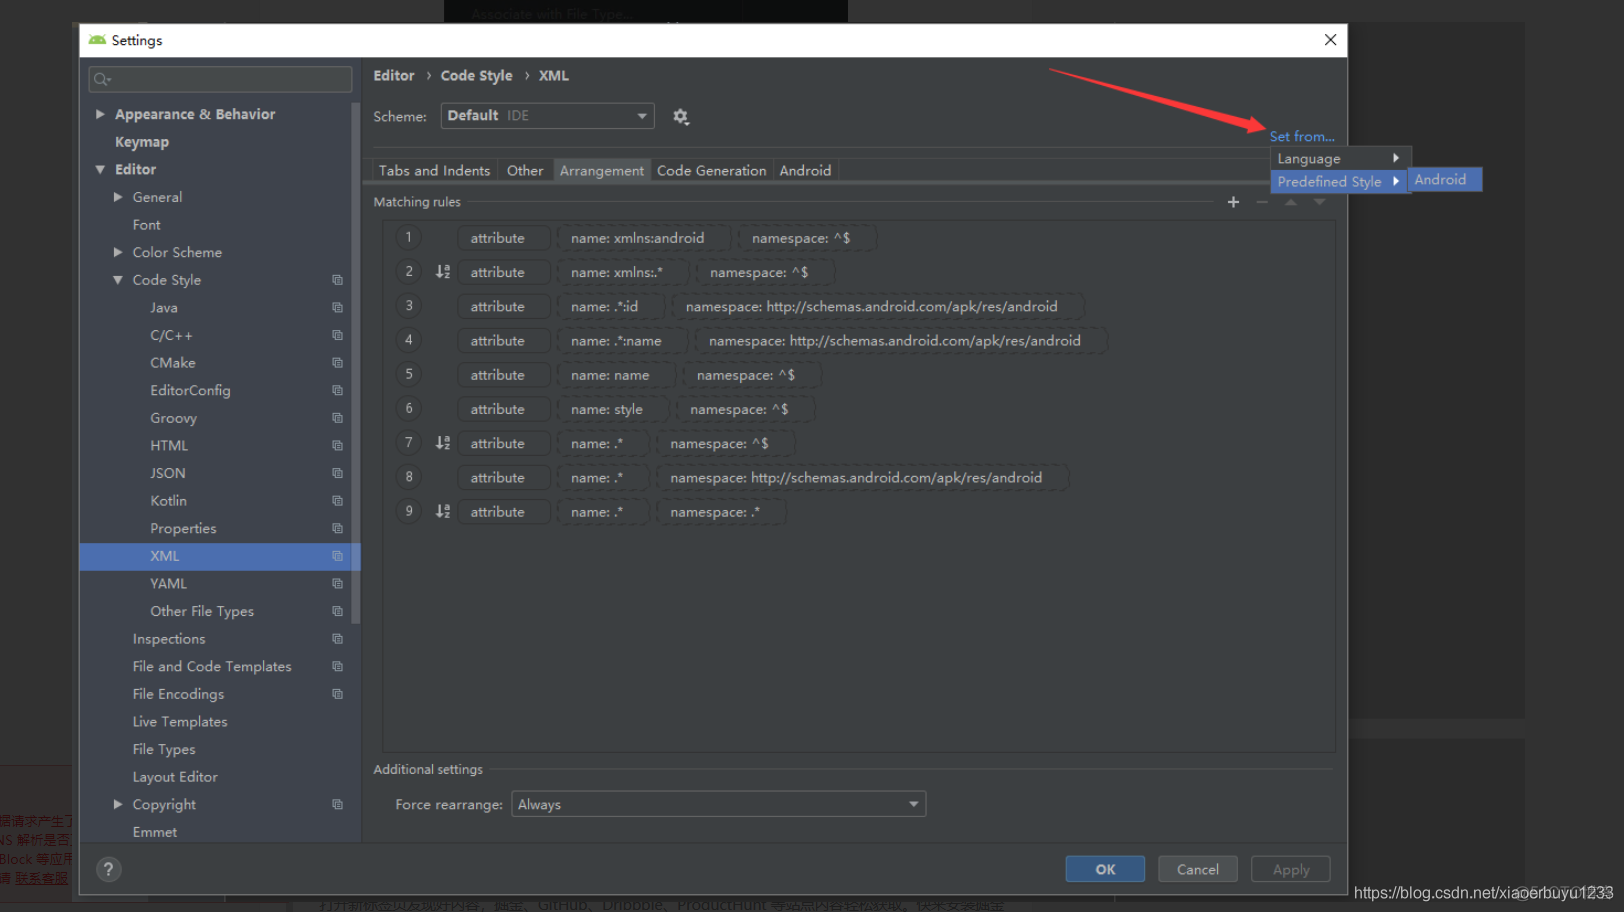Viewport: 1624px width, 912px height.
Task: Click the Apply button
Action: click(x=1291, y=869)
